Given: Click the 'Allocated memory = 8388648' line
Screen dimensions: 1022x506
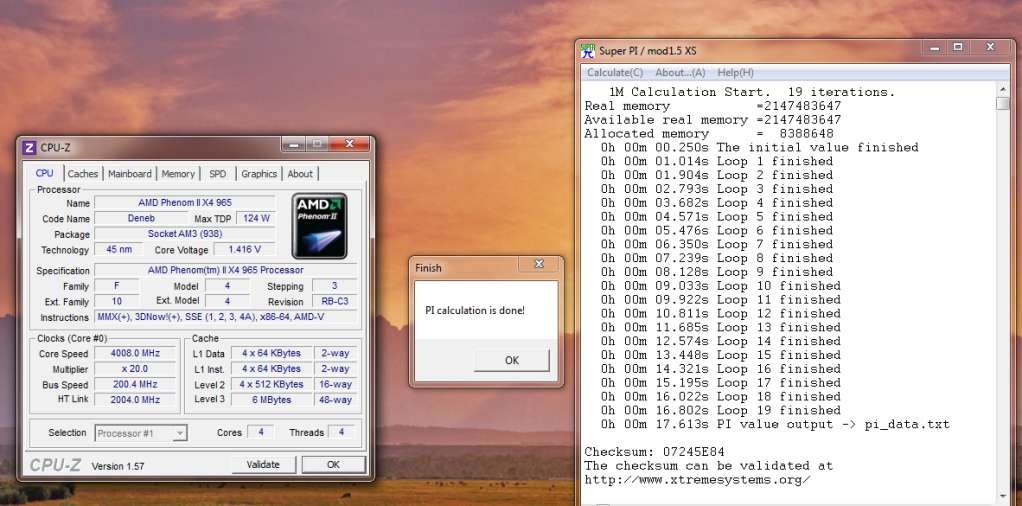Looking at the screenshot, I should 708,134.
